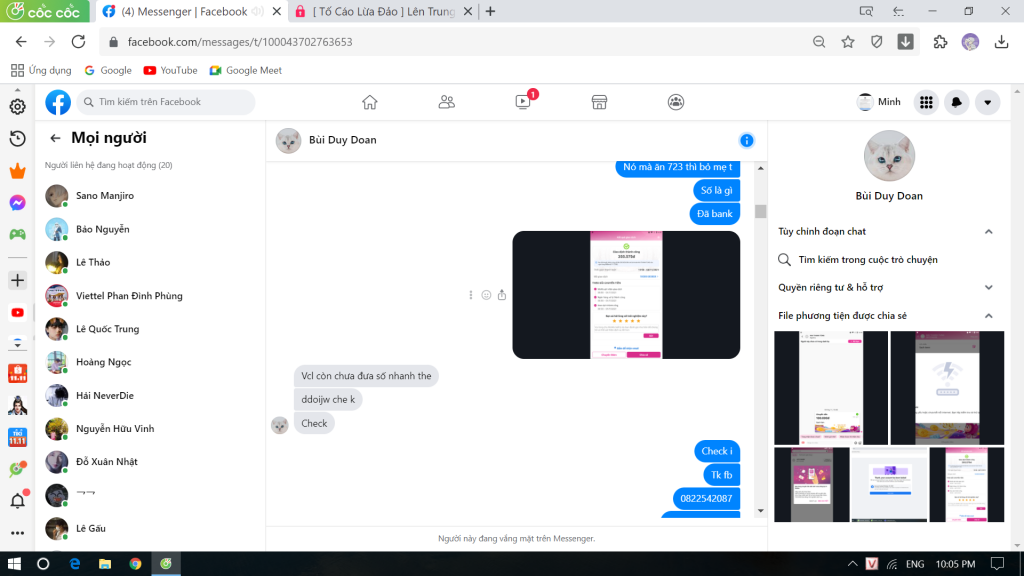
Task: Collapse File phương tiện được chia sẻ section
Action: point(988,315)
